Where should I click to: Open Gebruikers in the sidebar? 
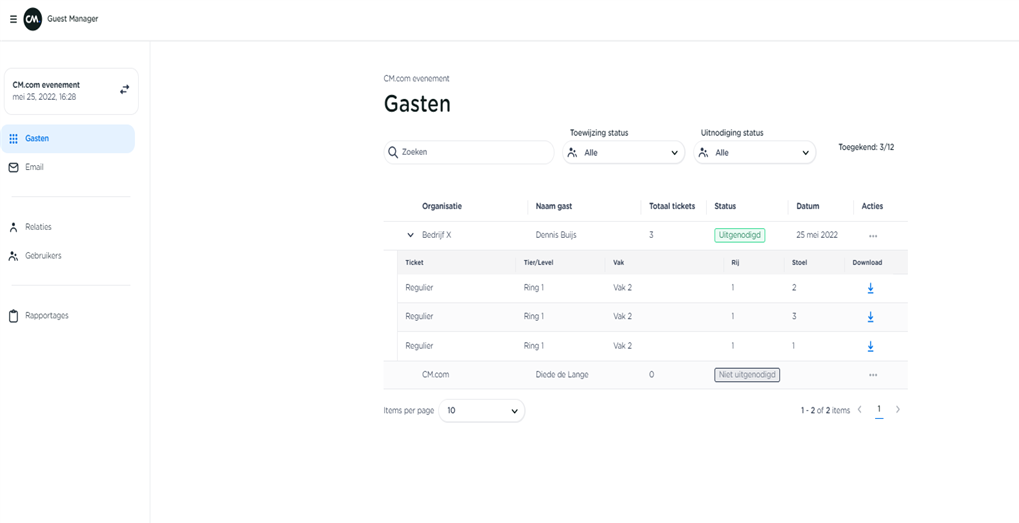click(x=43, y=256)
